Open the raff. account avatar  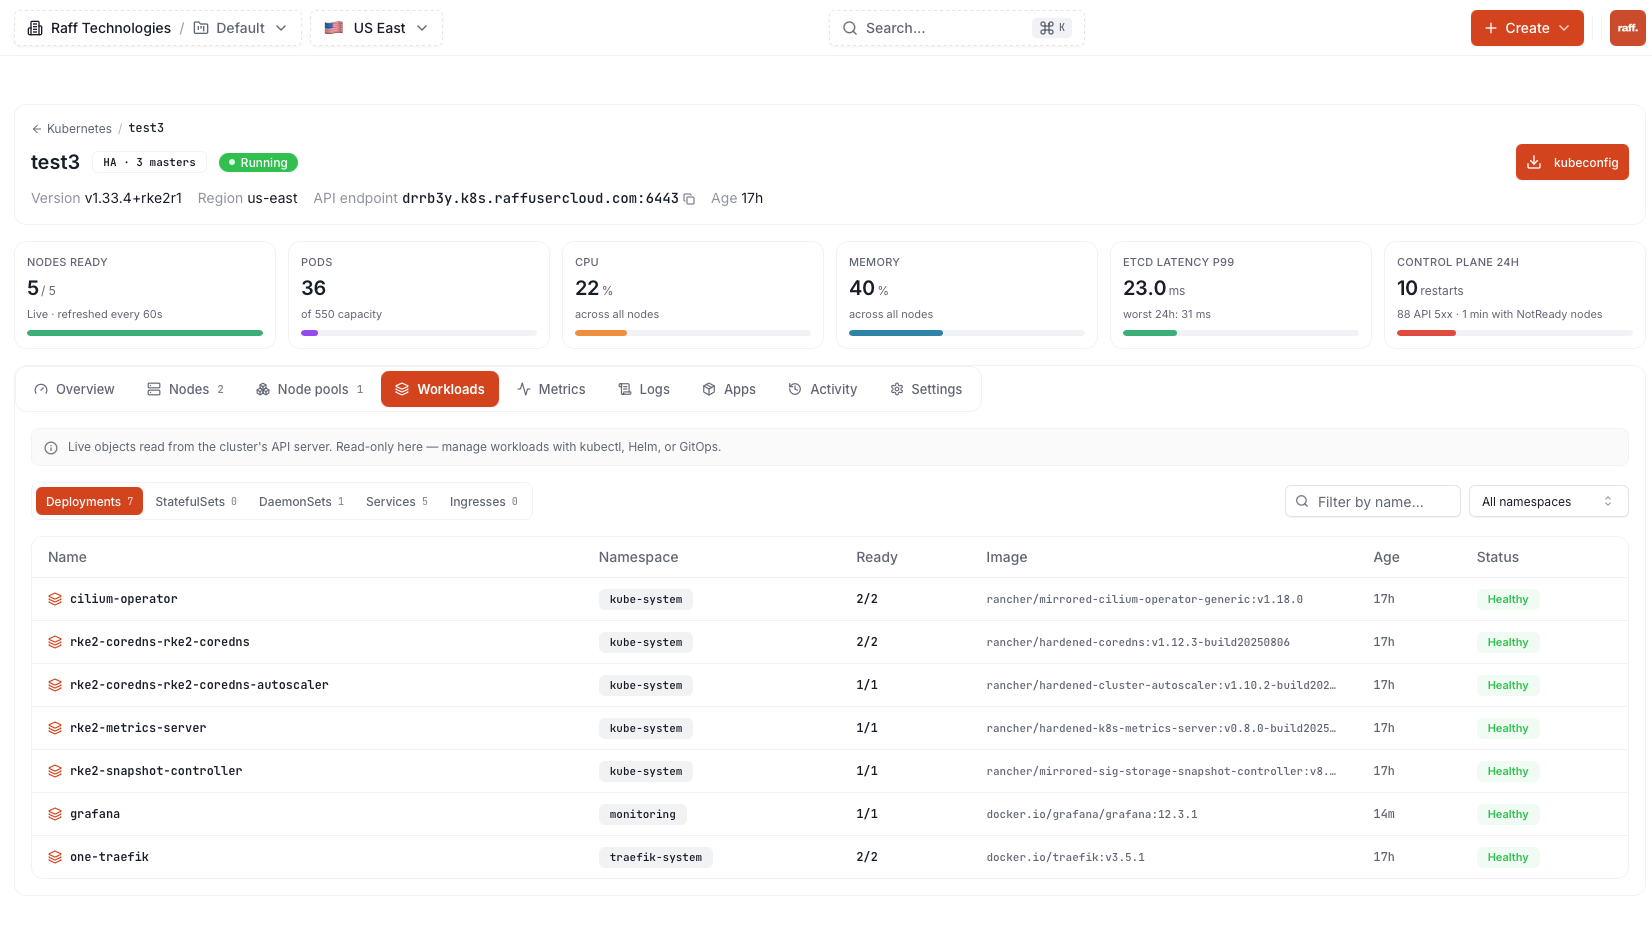pos(1628,28)
